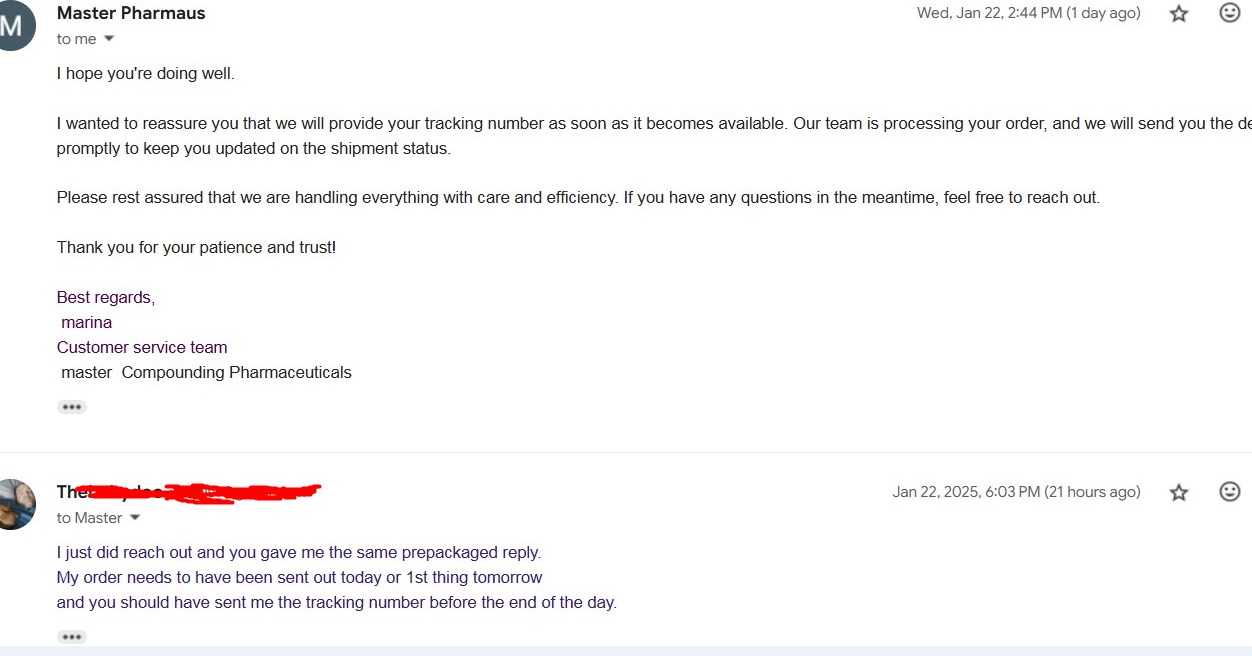This screenshot has width=1252, height=656.
Task: Open the Master Pharmaus sender avatar
Action: click(x=12, y=26)
